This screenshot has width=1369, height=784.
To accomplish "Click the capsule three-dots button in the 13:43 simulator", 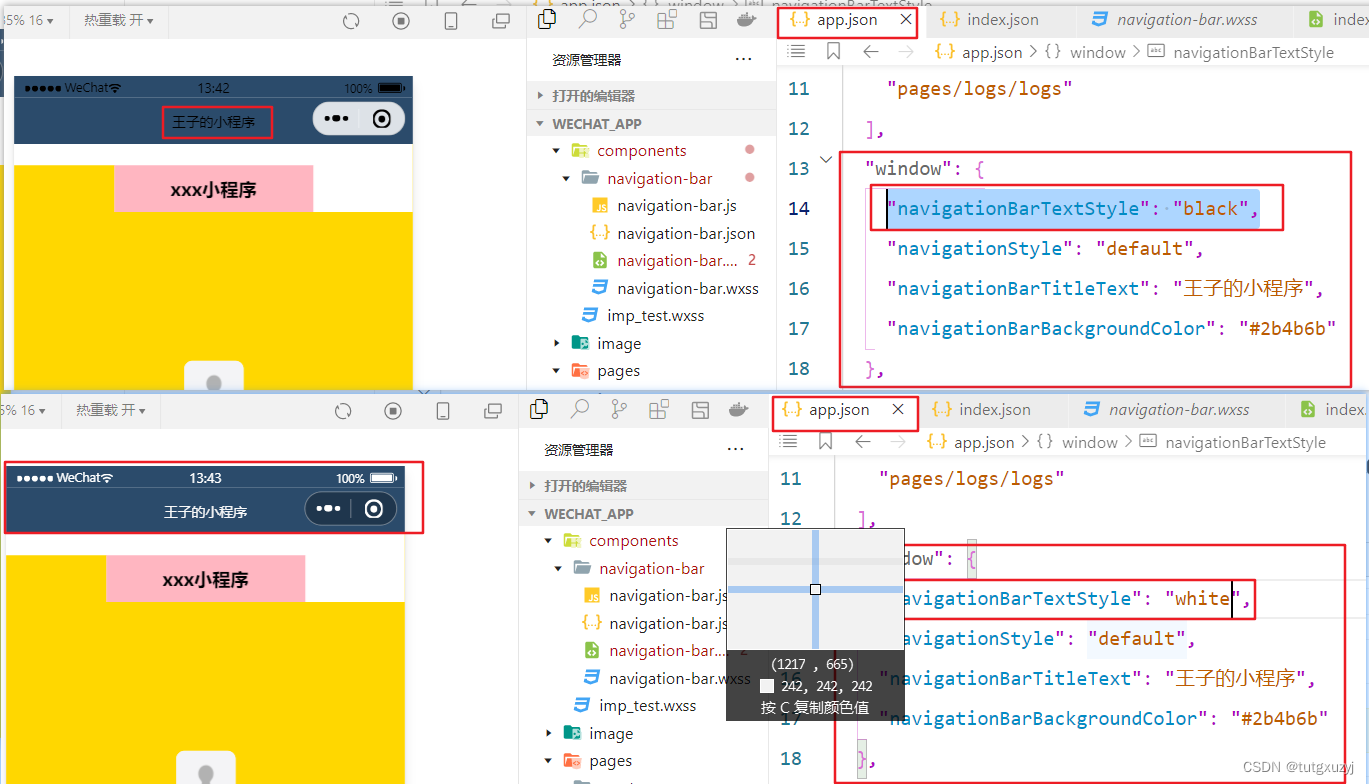I will [x=328, y=509].
